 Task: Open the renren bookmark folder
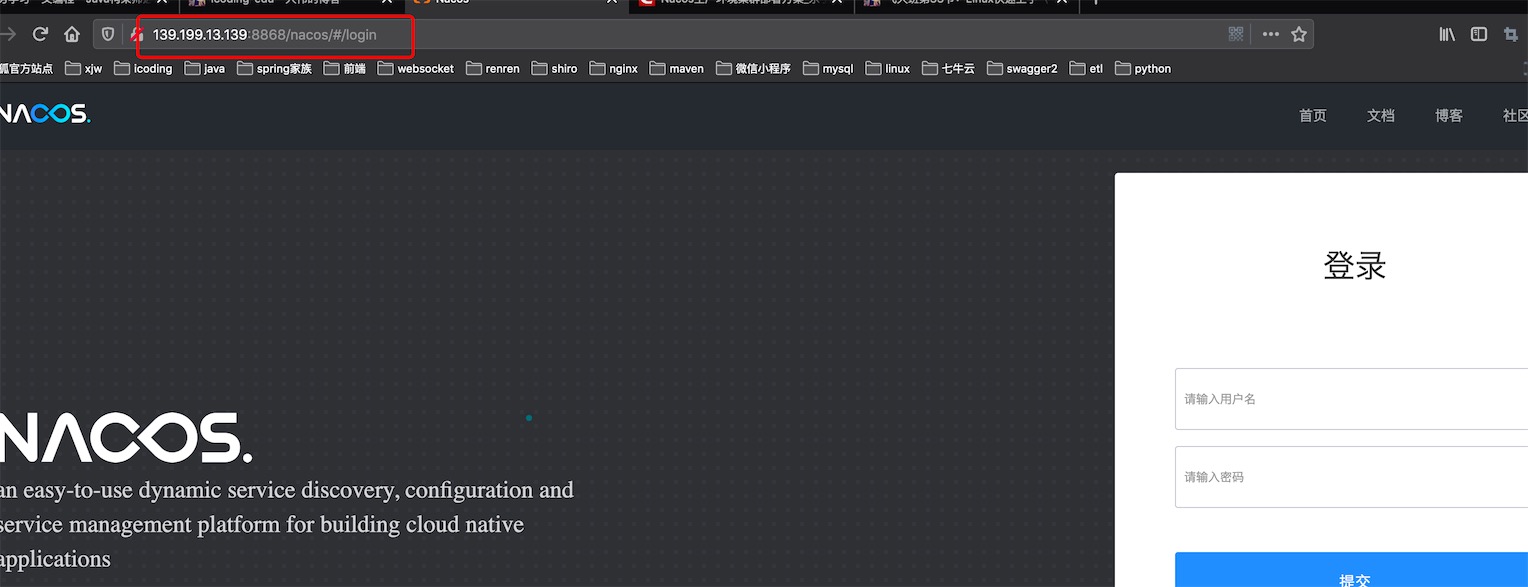pos(492,69)
